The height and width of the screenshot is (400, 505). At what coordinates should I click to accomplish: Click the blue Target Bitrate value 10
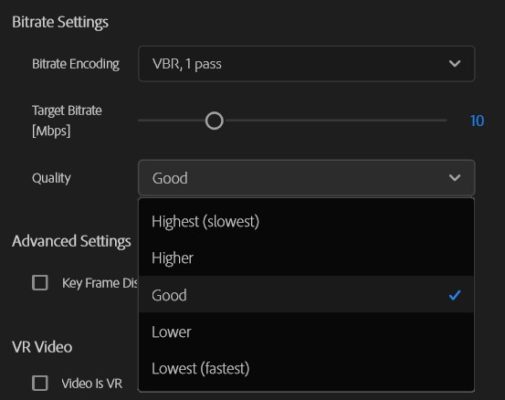click(477, 121)
